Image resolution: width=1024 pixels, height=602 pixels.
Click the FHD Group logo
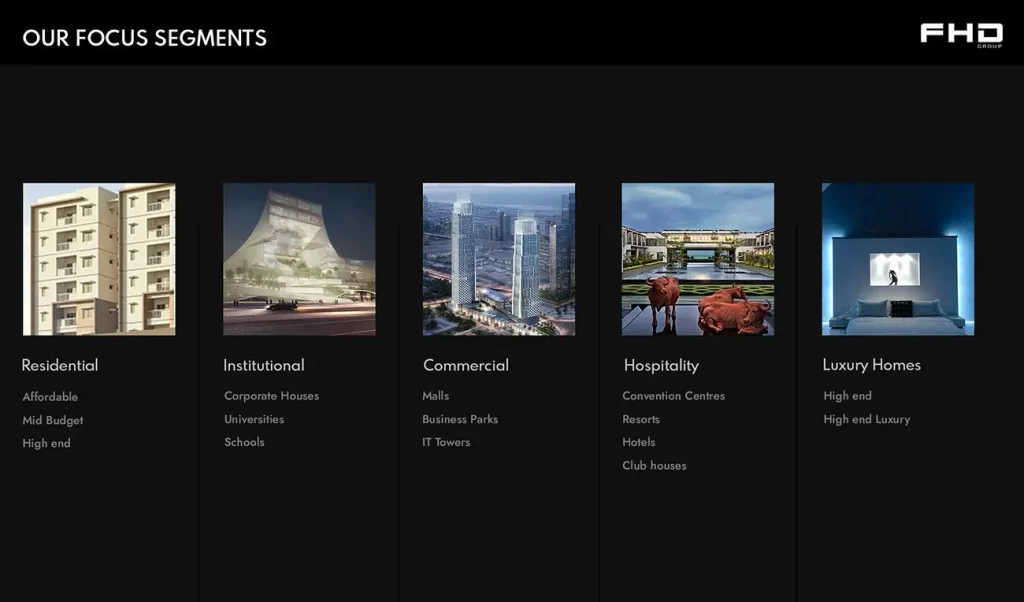pyautogui.click(x=961, y=35)
